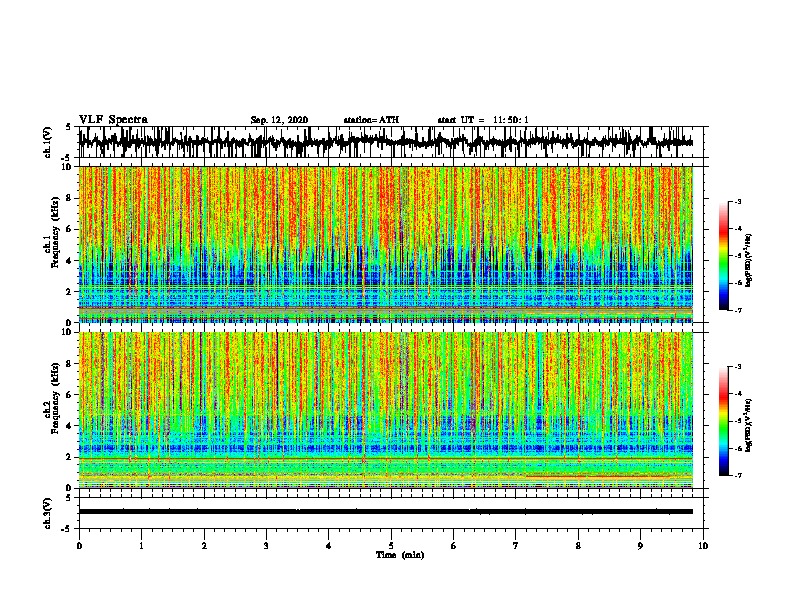792x612 pixels.
Task: Click the ch.2 spectrogram color scale bar
Action: coord(724,421)
